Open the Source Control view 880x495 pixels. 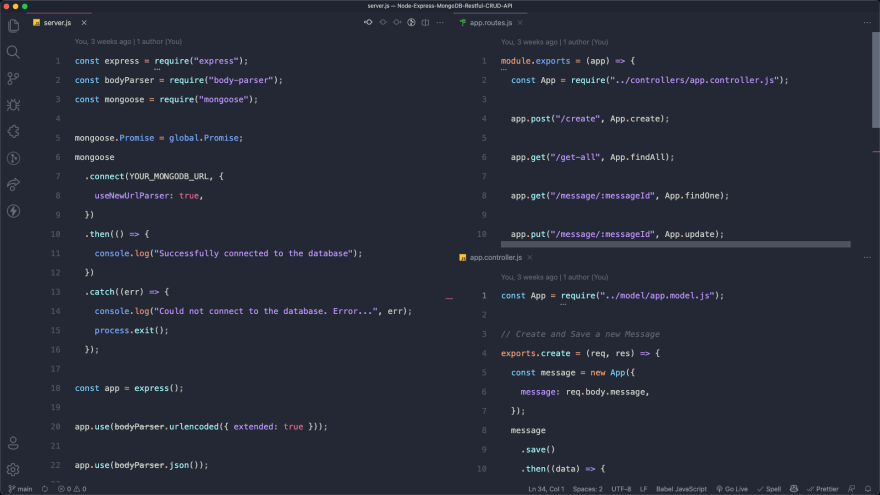pyautogui.click(x=13, y=78)
